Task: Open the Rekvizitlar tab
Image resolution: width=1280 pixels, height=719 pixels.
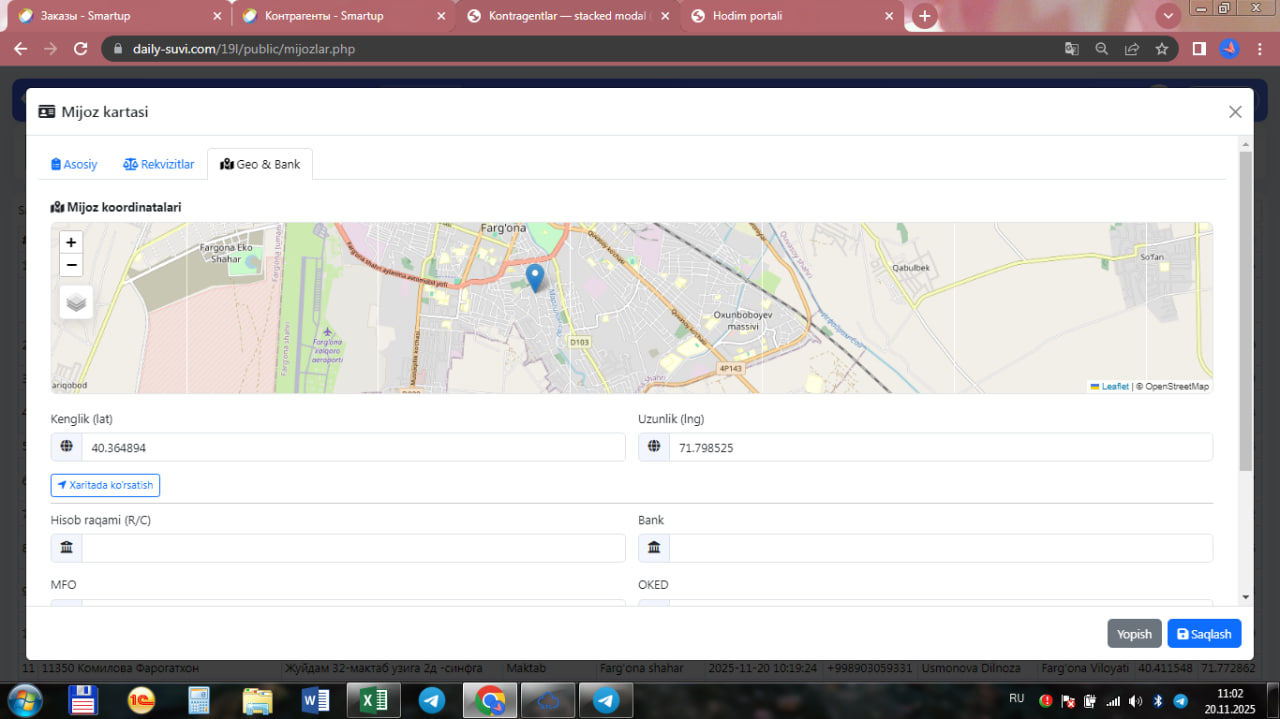Action: pyautogui.click(x=159, y=164)
